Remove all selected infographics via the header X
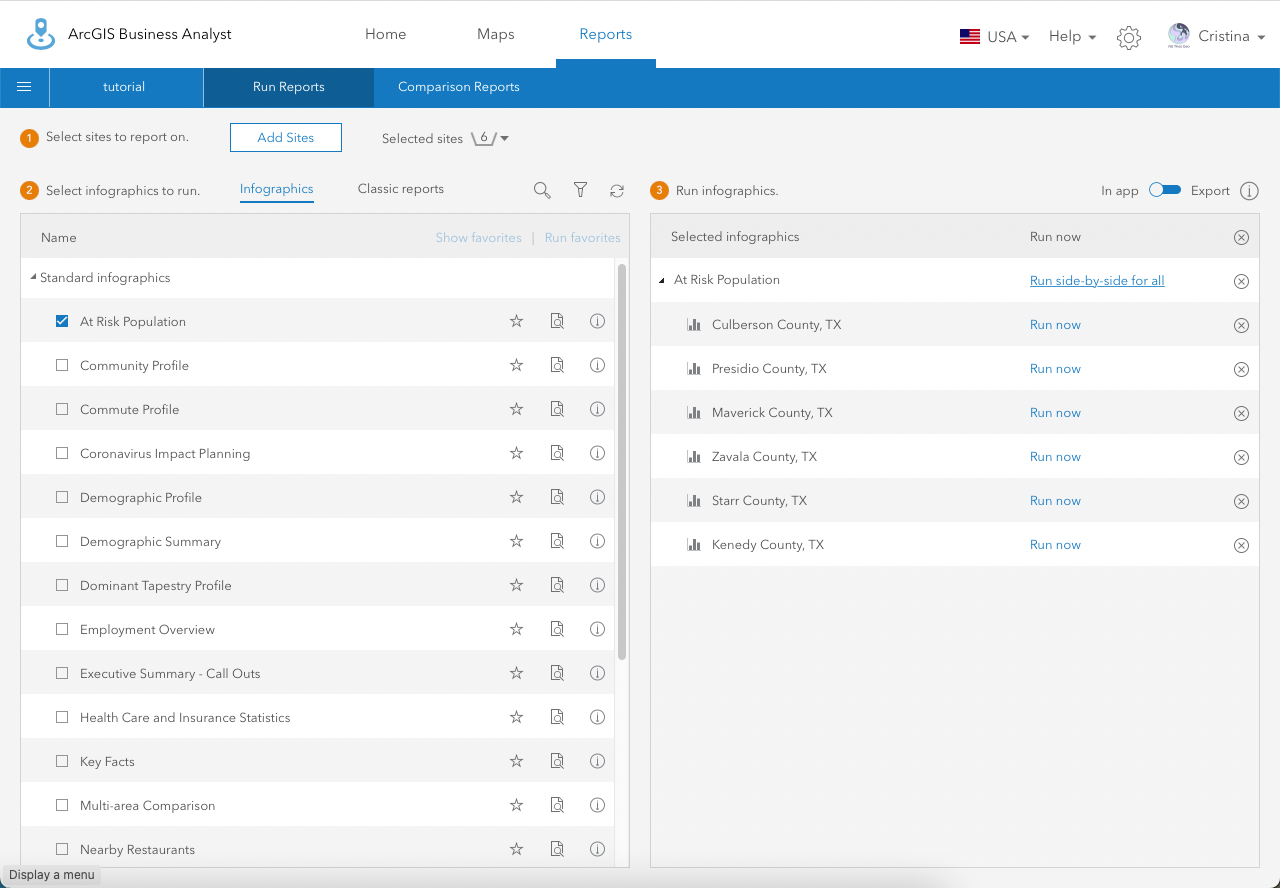Image resolution: width=1280 pixels, height=888 pixels. tap(1241, 237)
